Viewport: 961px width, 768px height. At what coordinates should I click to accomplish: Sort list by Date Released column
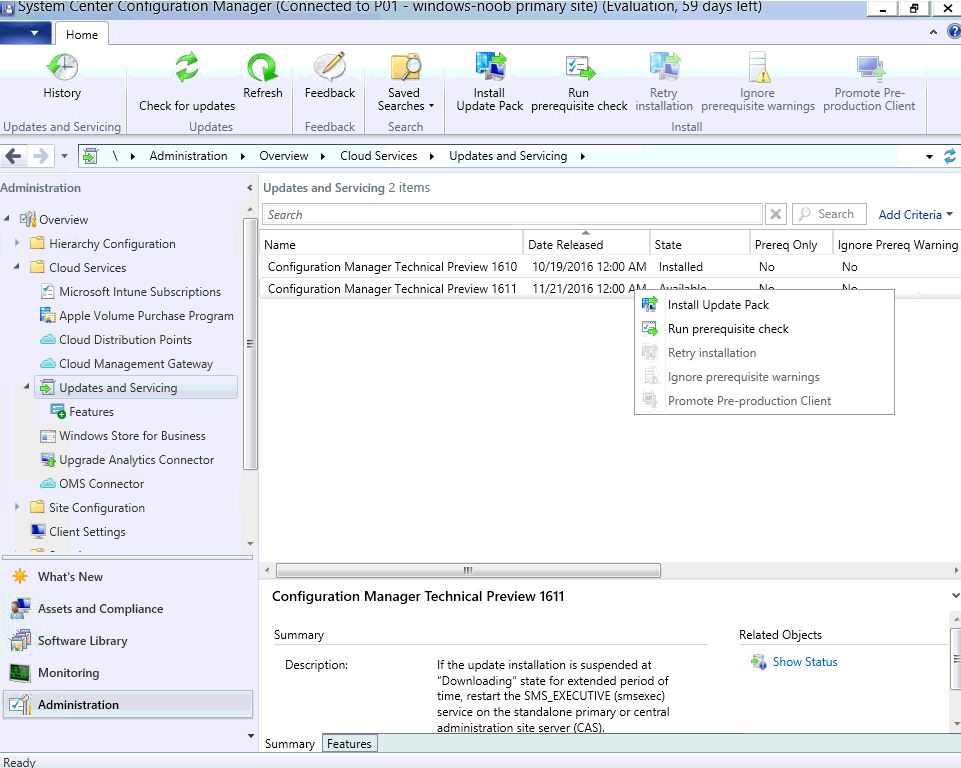[x=587, y=244]
